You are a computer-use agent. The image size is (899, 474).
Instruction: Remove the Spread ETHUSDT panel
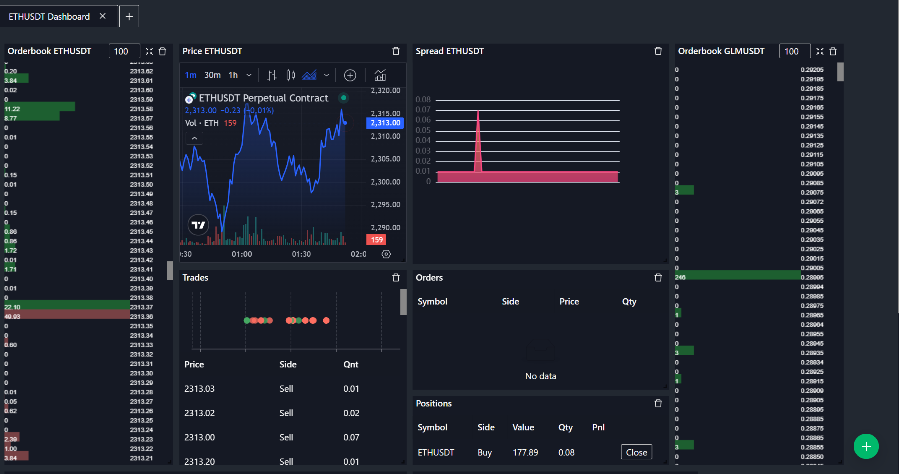(658, 51)
